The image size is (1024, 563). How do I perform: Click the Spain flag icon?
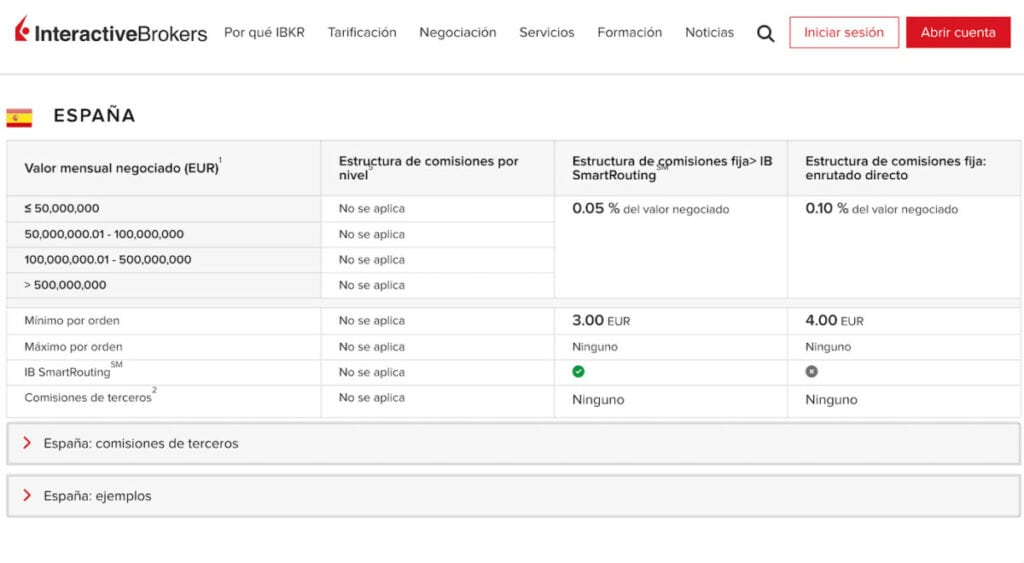click(x=20, y=118)
